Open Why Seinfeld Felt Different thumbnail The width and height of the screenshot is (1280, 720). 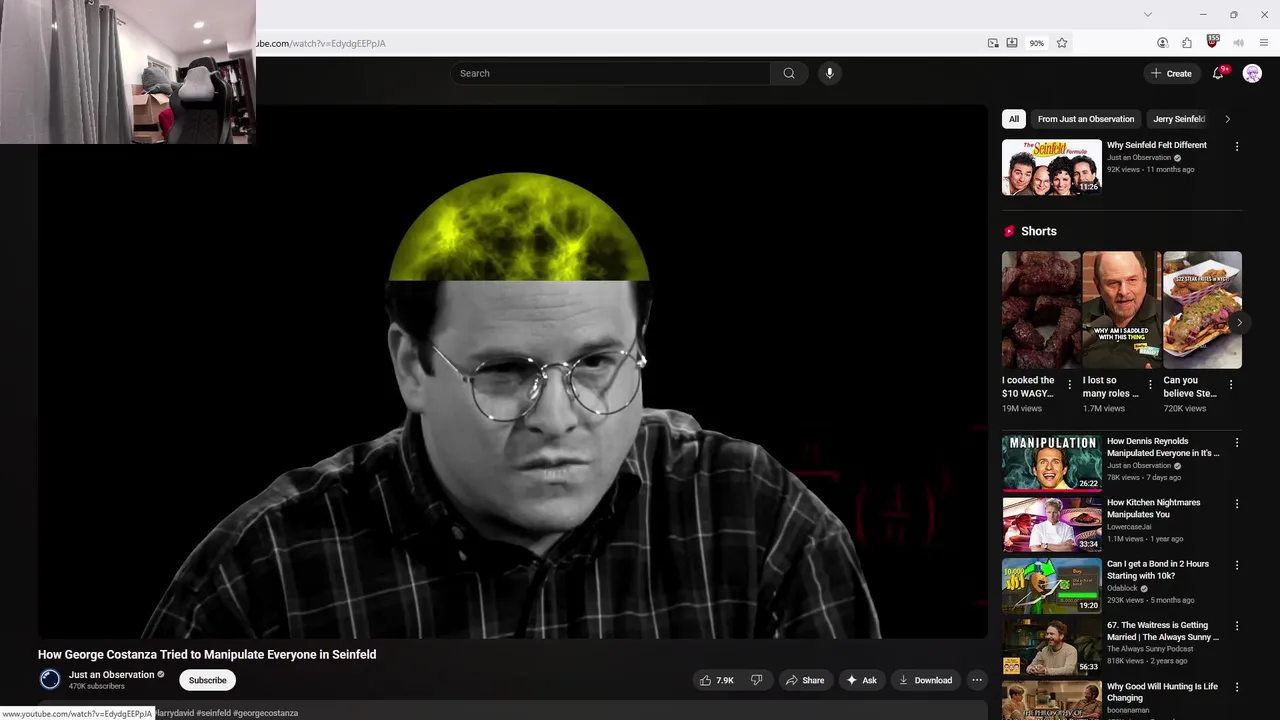(x=1052, y=167)
